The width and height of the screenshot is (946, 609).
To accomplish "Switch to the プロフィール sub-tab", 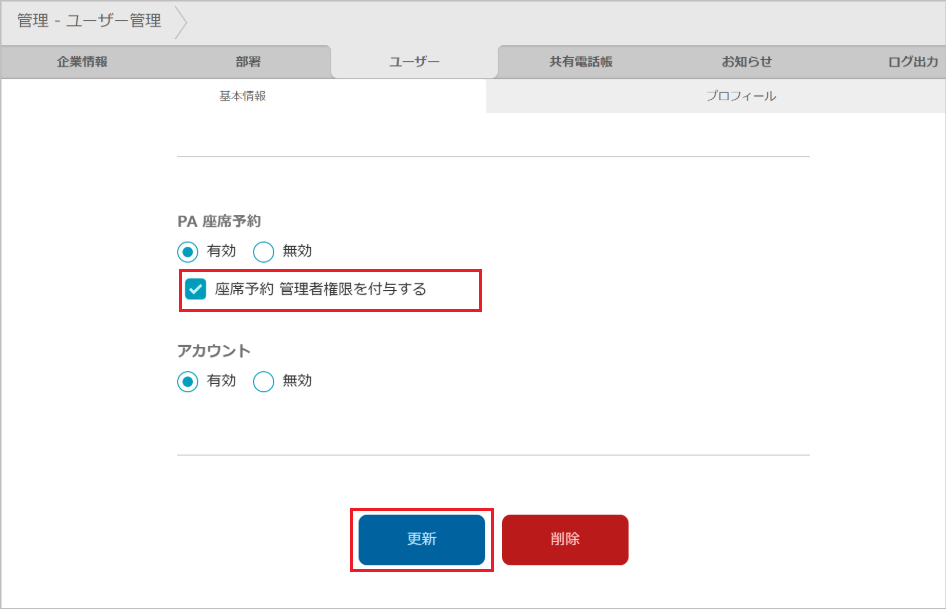I will click(742, 96).
